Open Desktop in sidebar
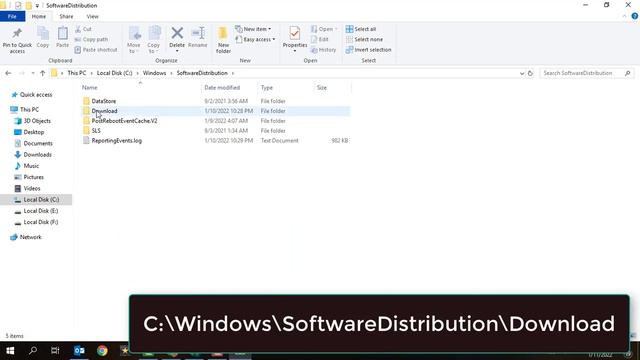The image size is (640, 360). tap(33, 132)
